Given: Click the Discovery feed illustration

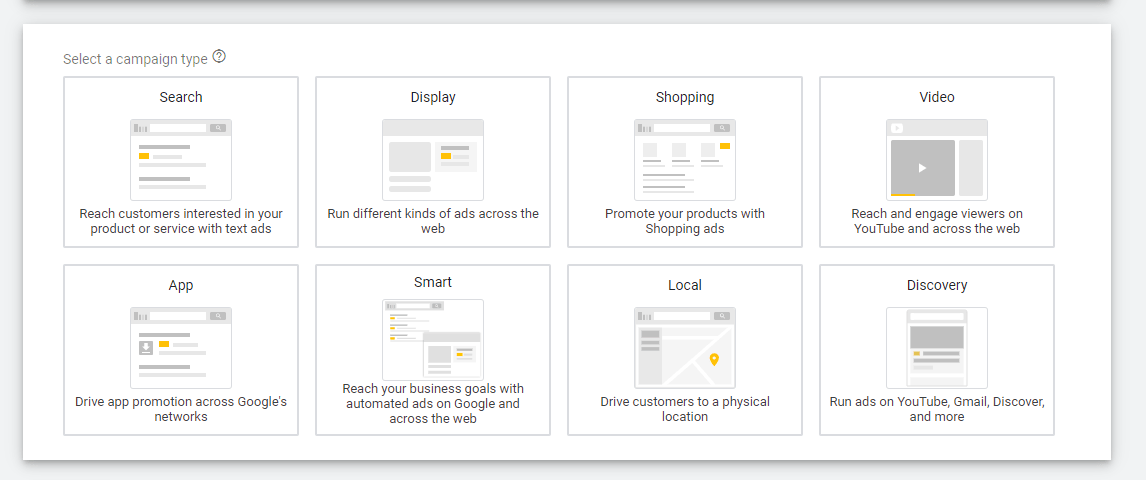Looking at the screenshot, I should [937, 348].
